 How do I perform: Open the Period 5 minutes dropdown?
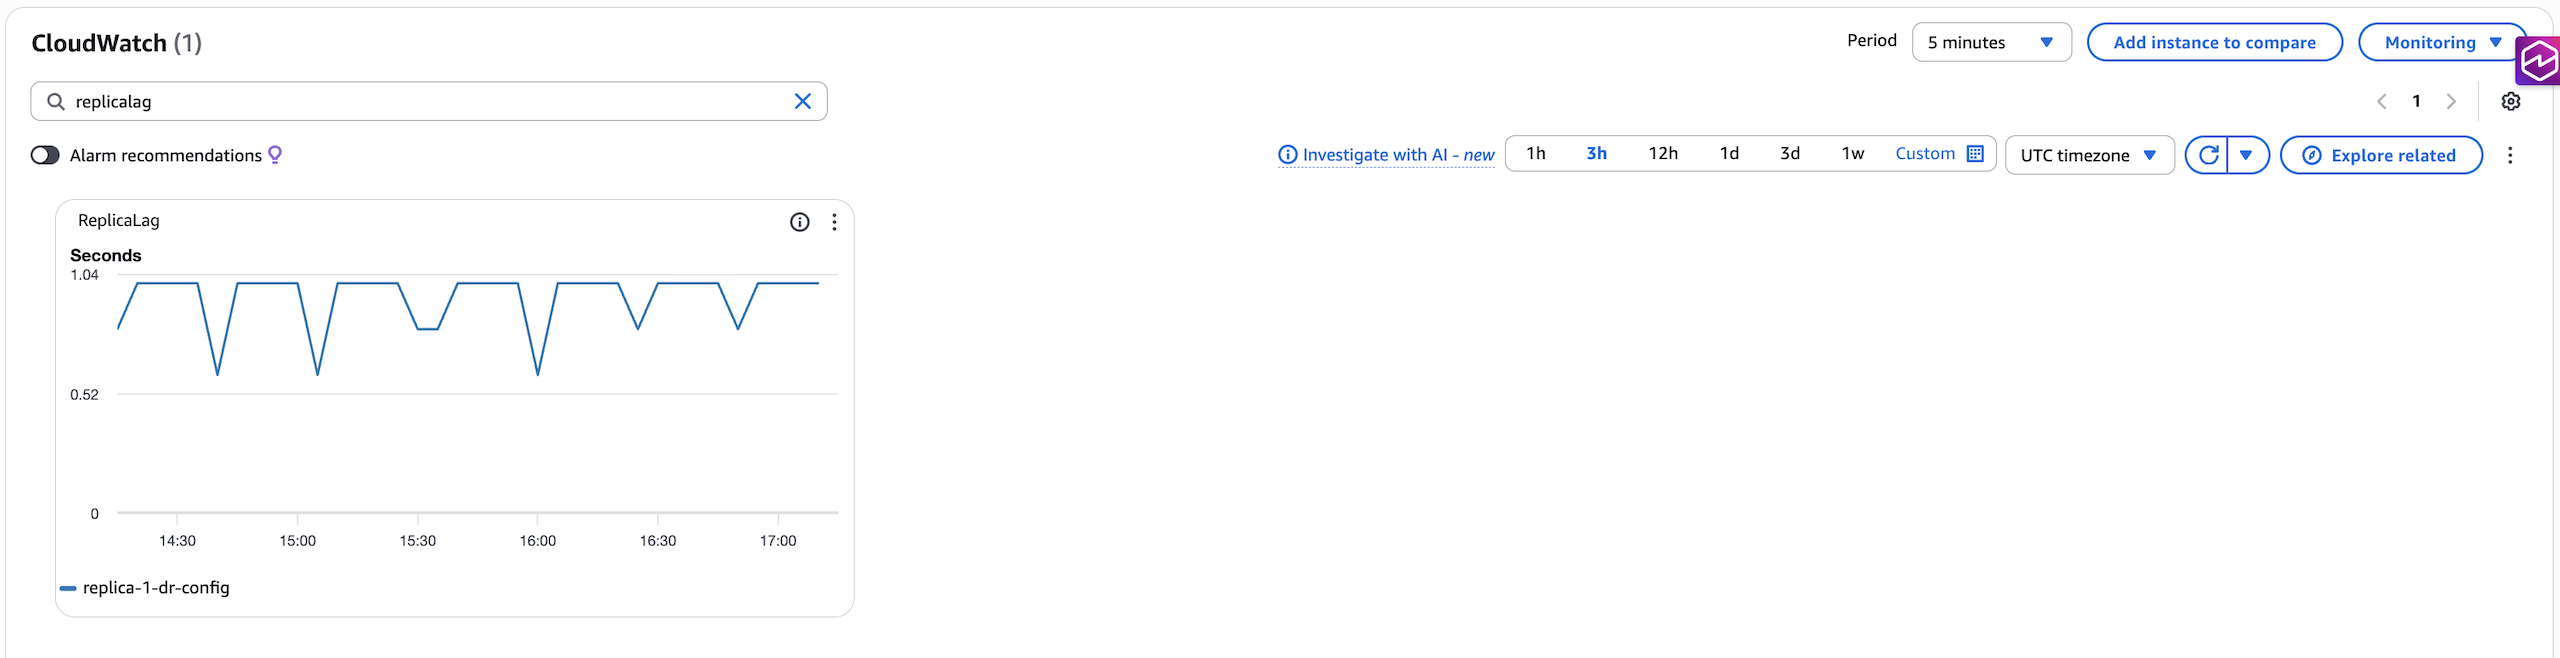coord(1991,42)
